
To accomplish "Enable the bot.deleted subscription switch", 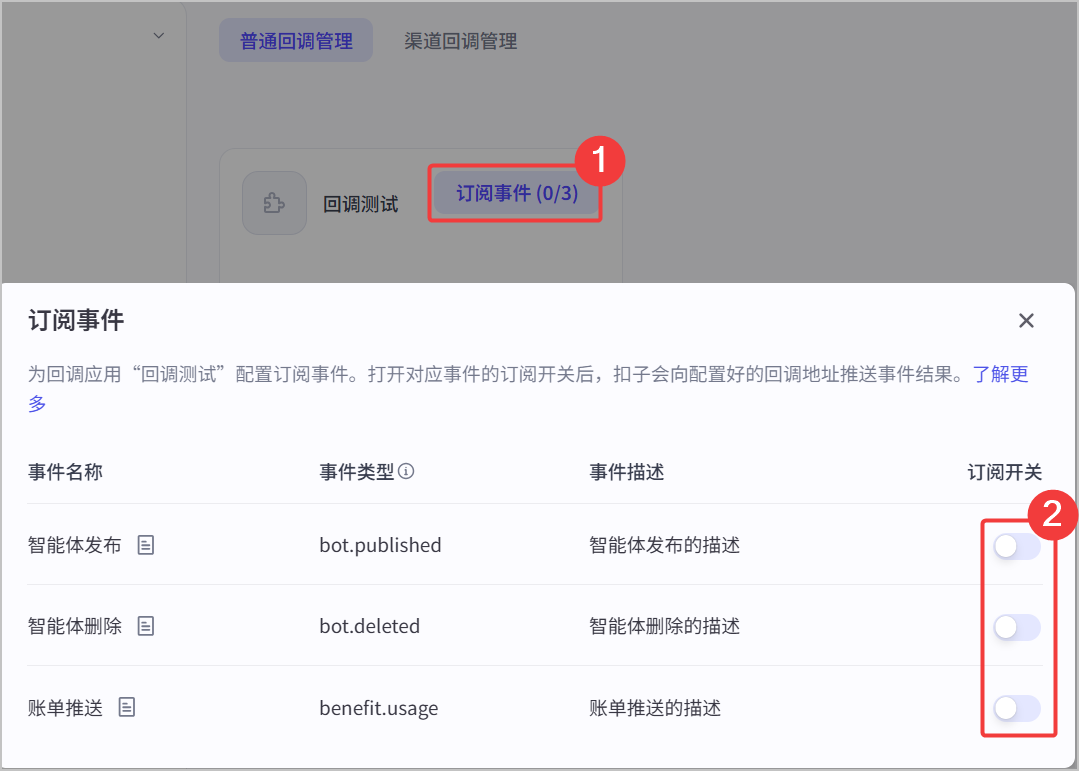I will tap(1016, 627).
